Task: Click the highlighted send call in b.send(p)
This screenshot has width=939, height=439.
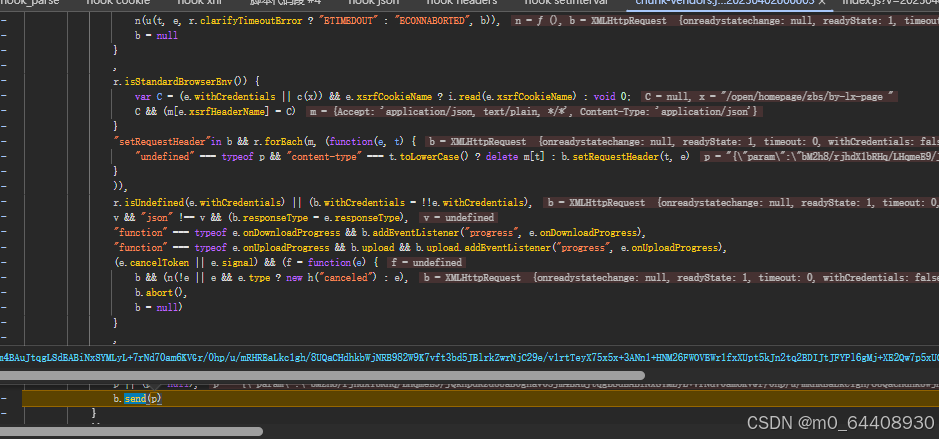Action: point(134,398)
